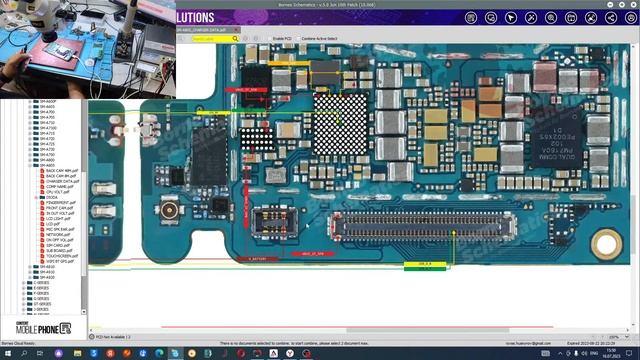This screenshot has width=640, height=360.
Task: Click the yellow search magnifier button
Action: (235, 39)
